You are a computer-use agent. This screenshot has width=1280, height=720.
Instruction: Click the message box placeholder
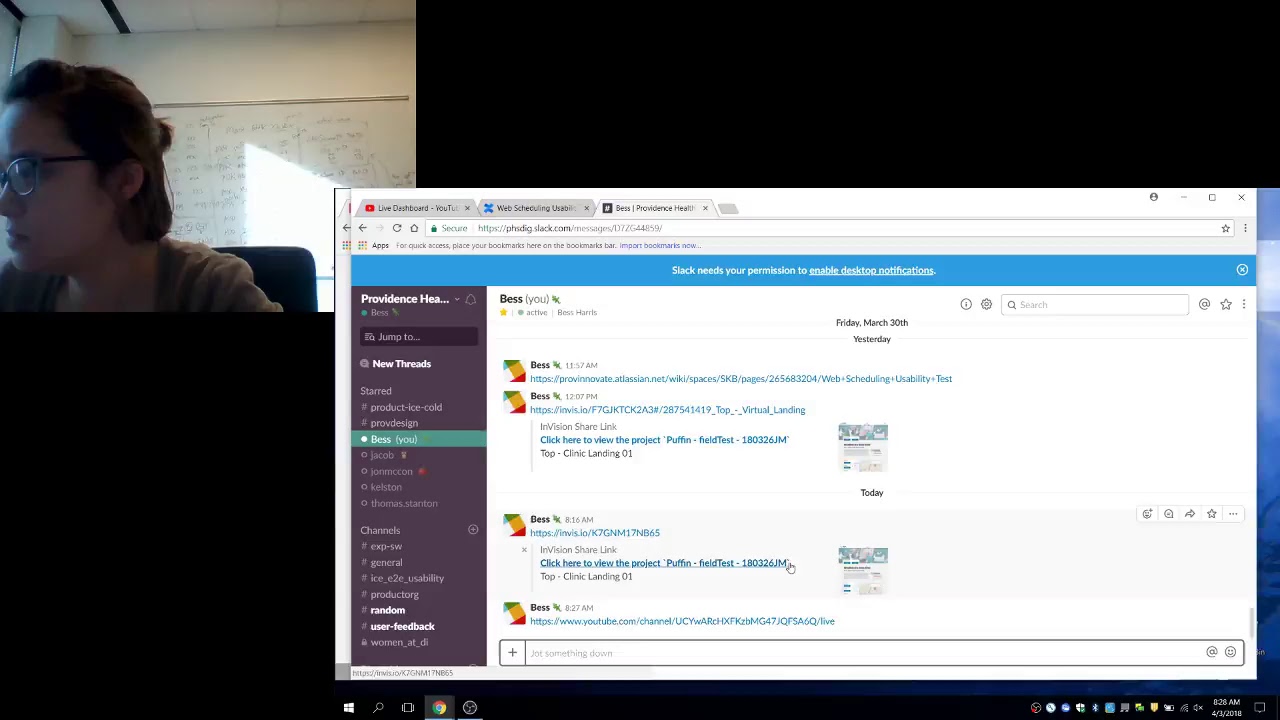pos(571,653)
